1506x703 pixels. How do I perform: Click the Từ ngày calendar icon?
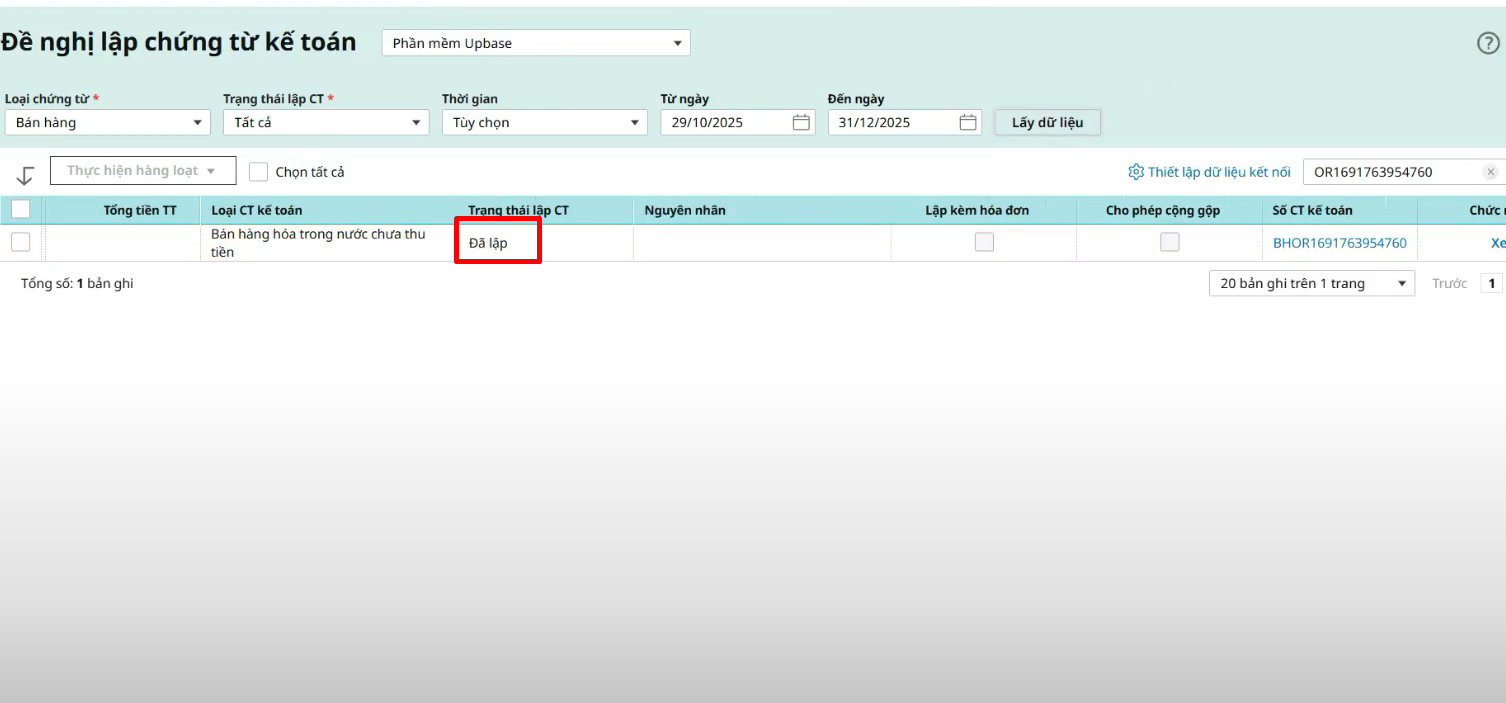(800, 122)
